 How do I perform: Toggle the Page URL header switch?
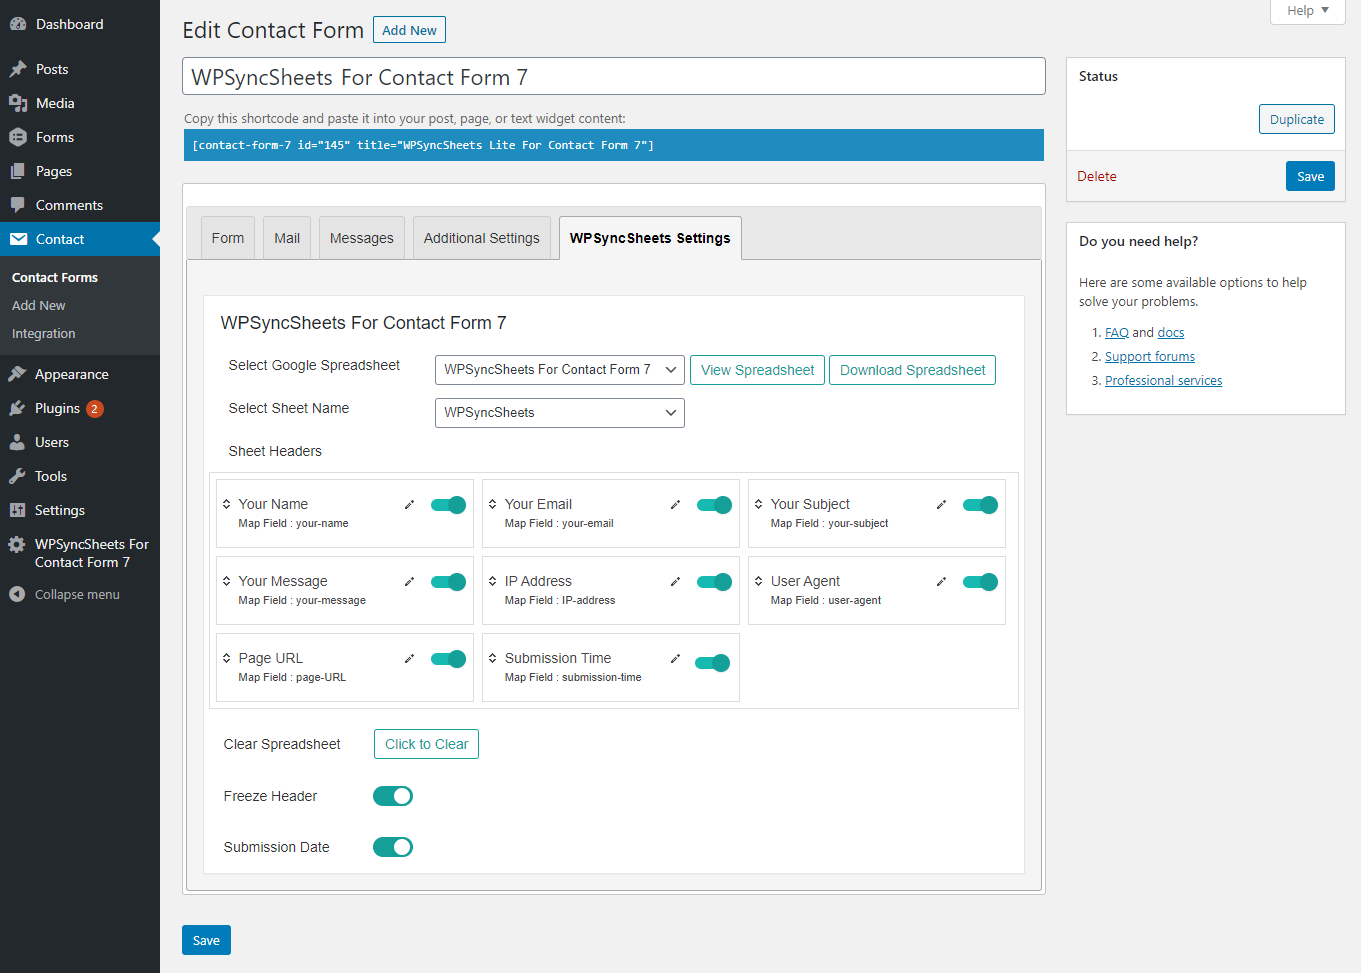(x=448, y=659)
